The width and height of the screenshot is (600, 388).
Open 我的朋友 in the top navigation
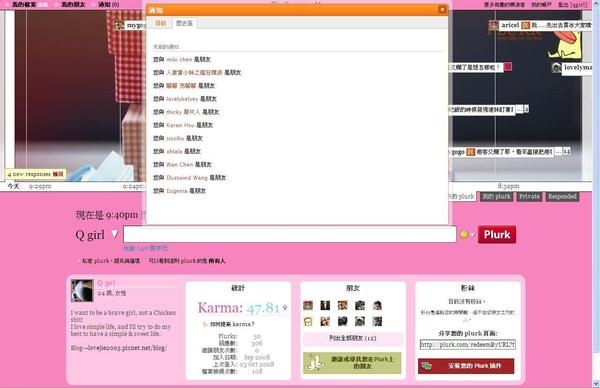[73, 4]
